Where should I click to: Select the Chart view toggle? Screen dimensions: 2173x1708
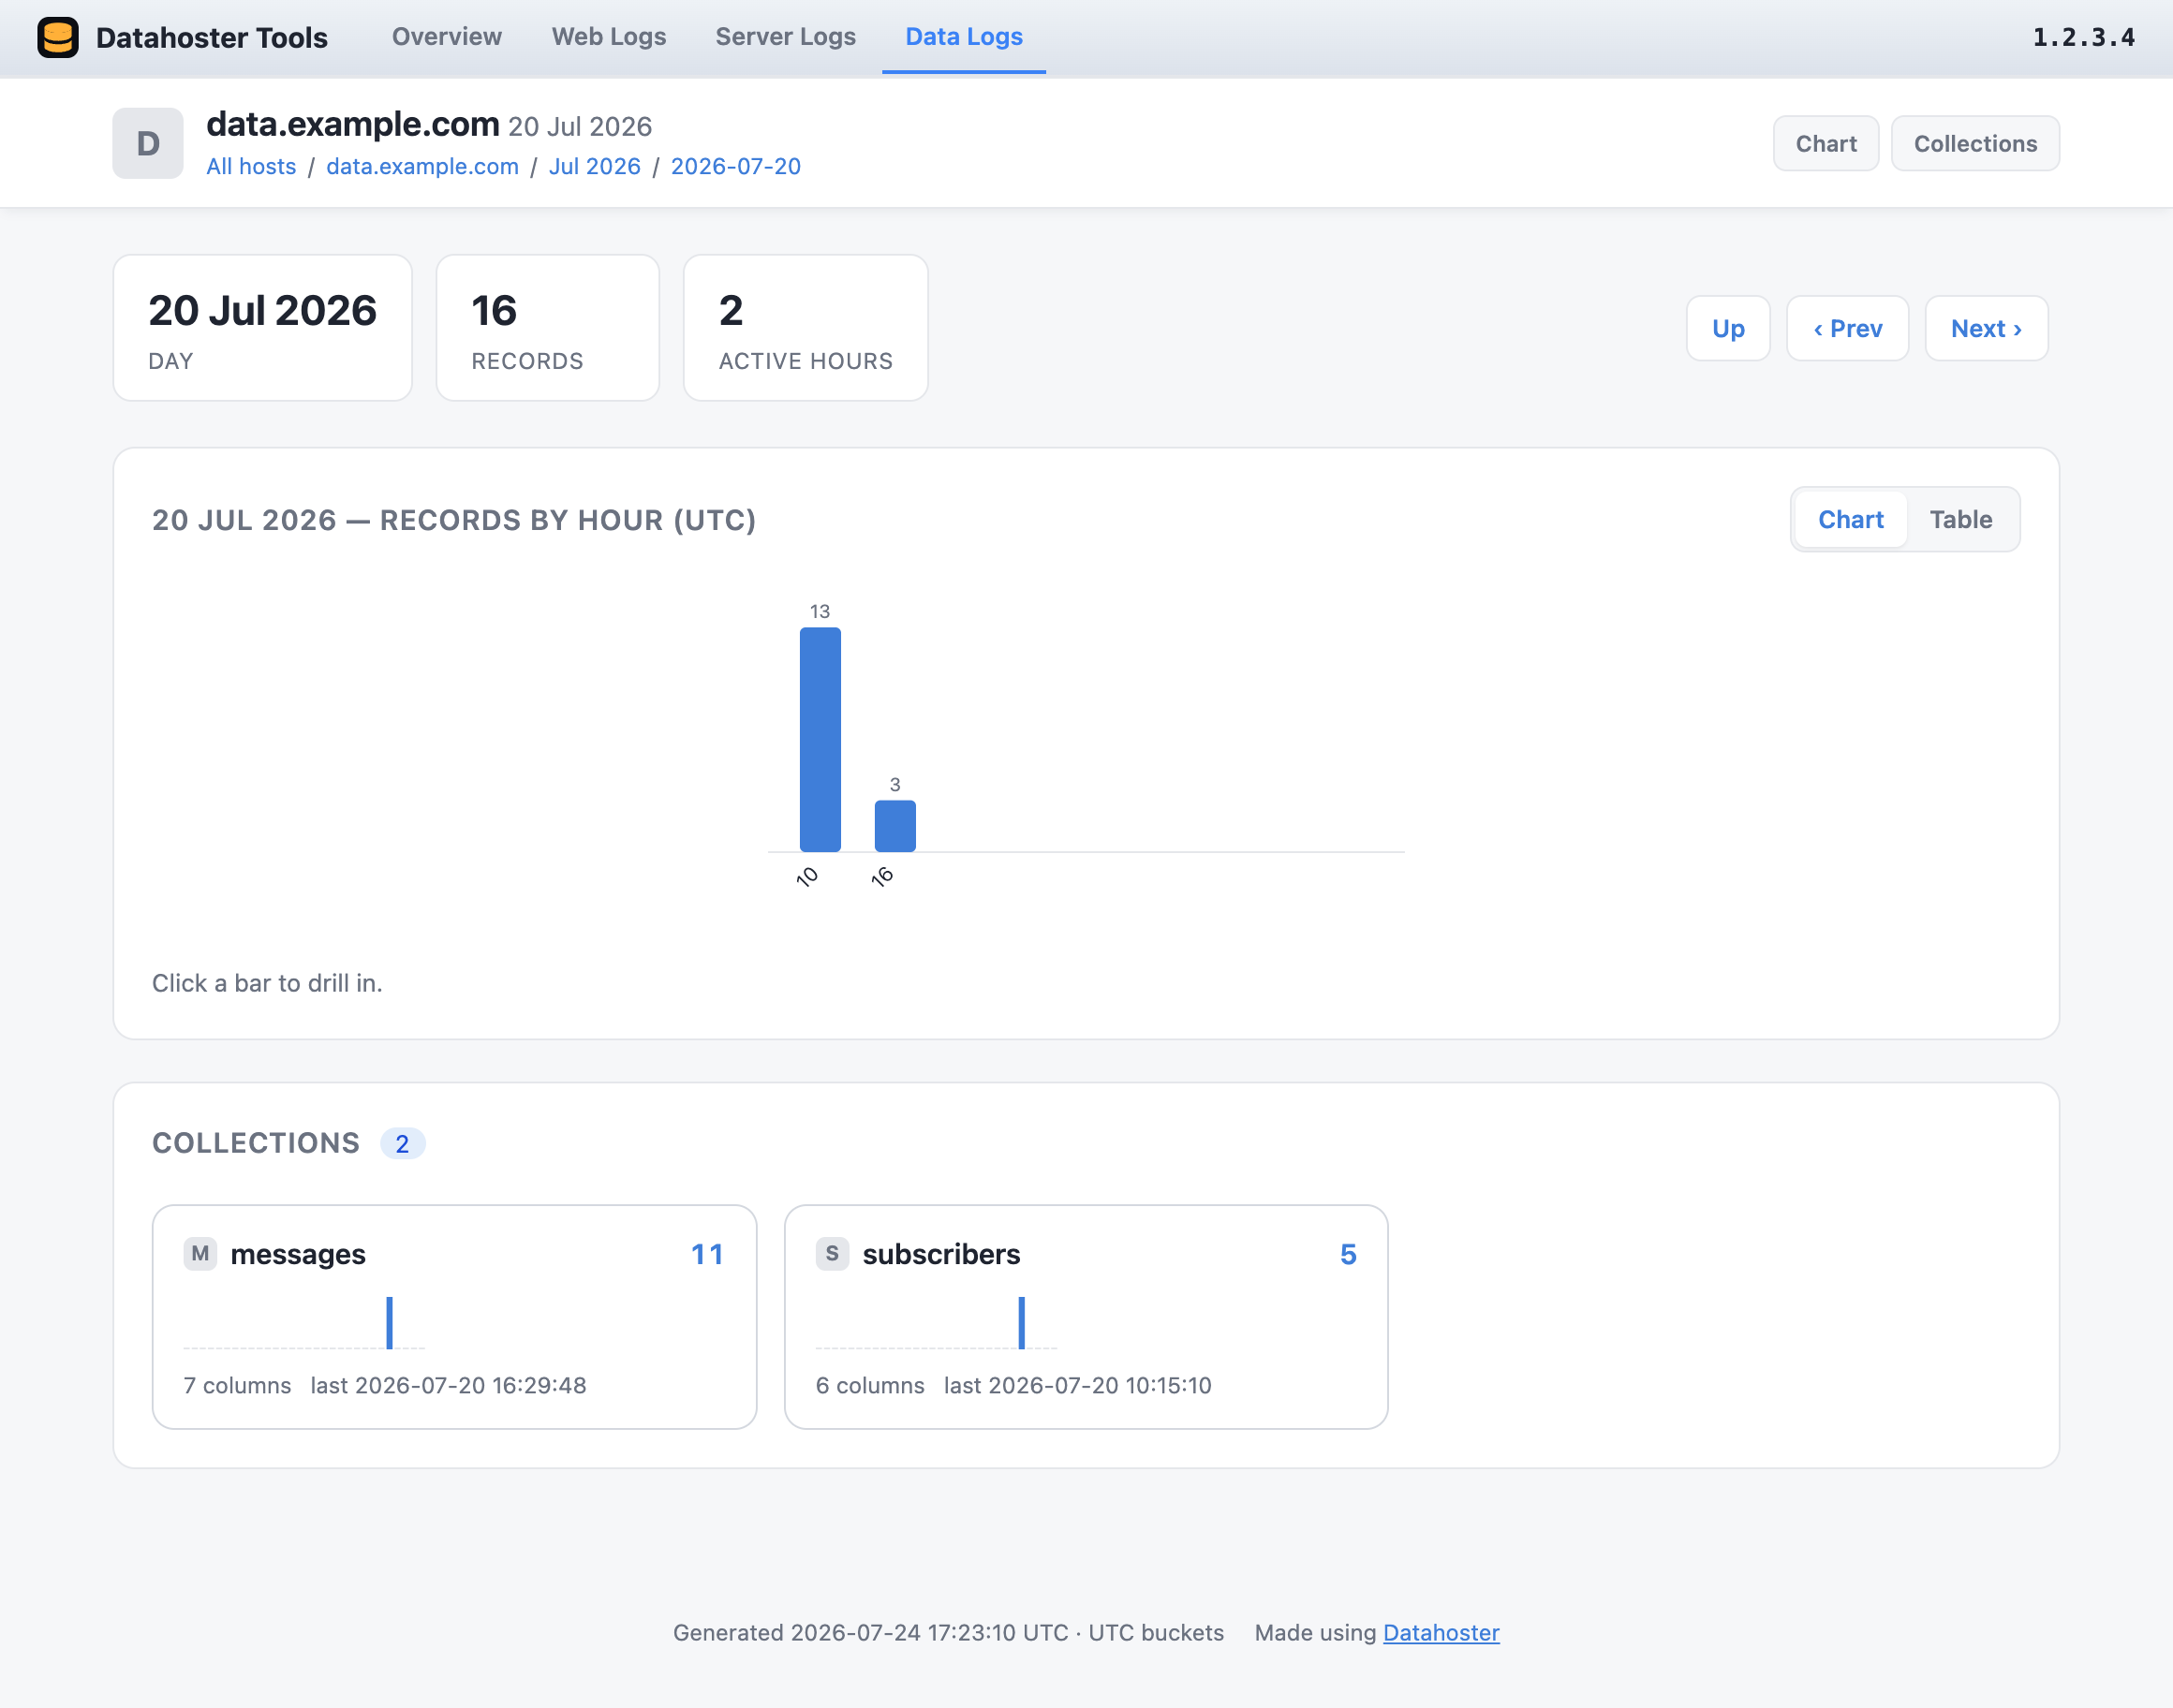tap(1850, 519)
